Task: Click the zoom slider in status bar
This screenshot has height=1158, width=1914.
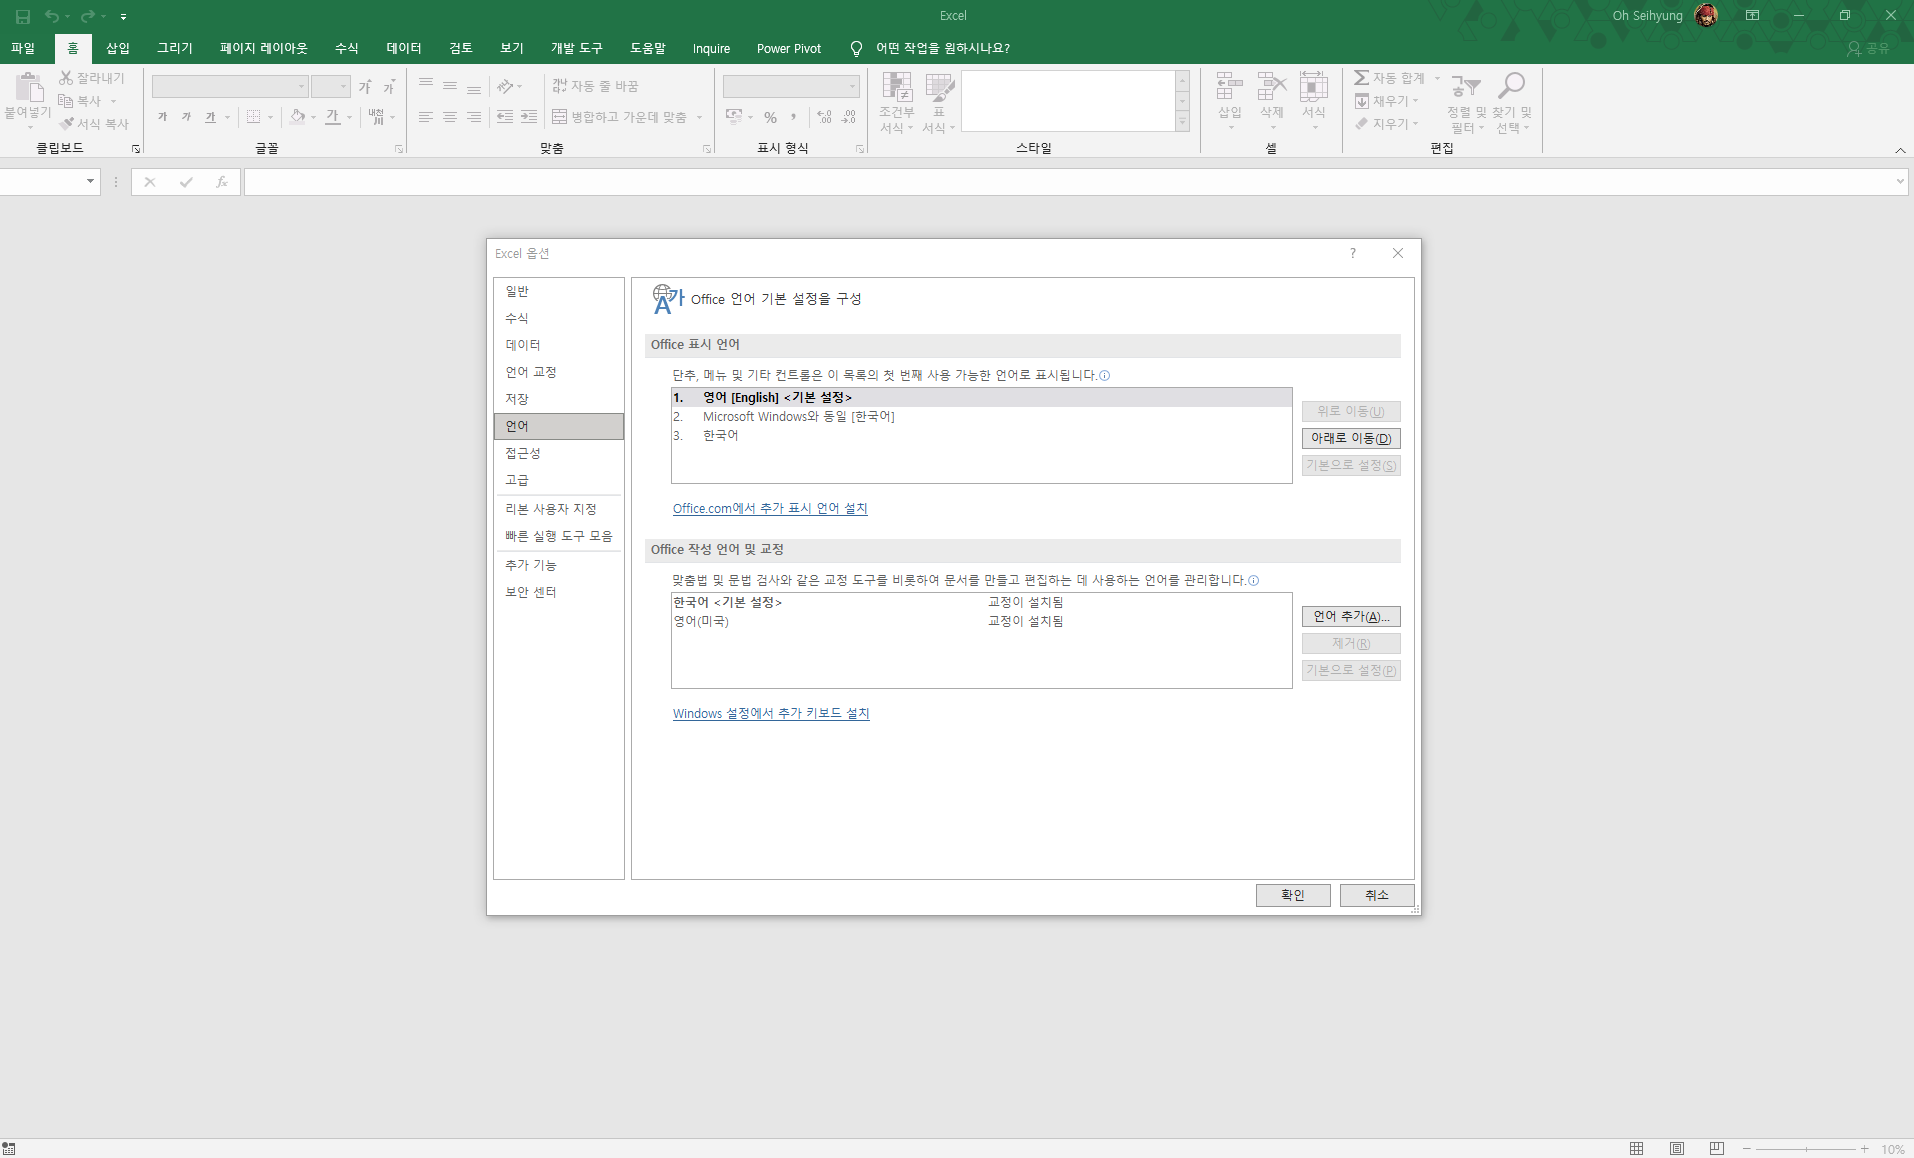Action: 1806,1149
